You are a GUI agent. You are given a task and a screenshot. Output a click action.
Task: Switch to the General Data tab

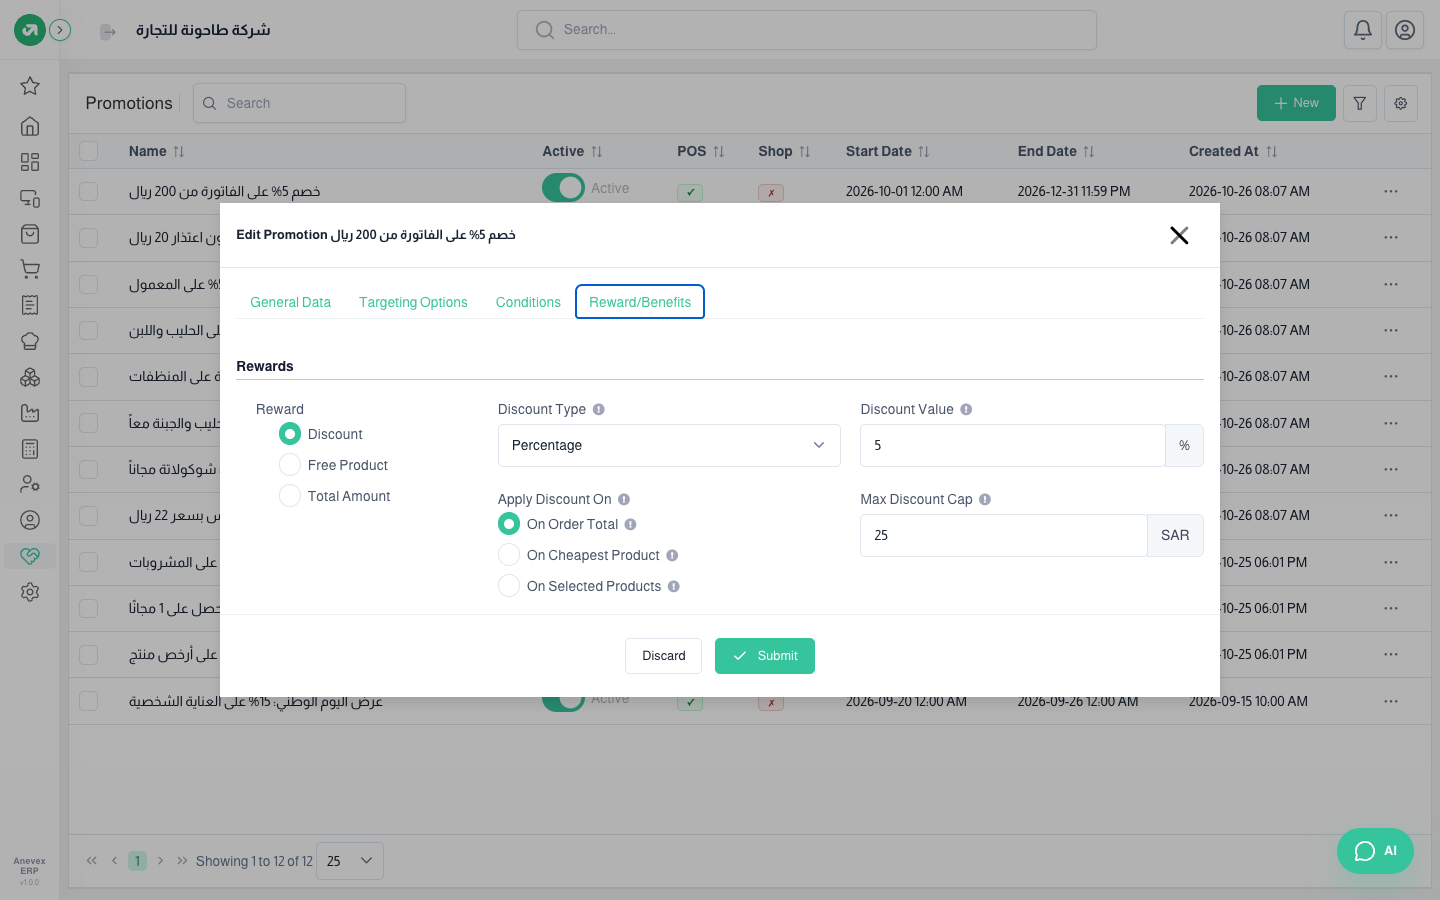tap(290, 302)
